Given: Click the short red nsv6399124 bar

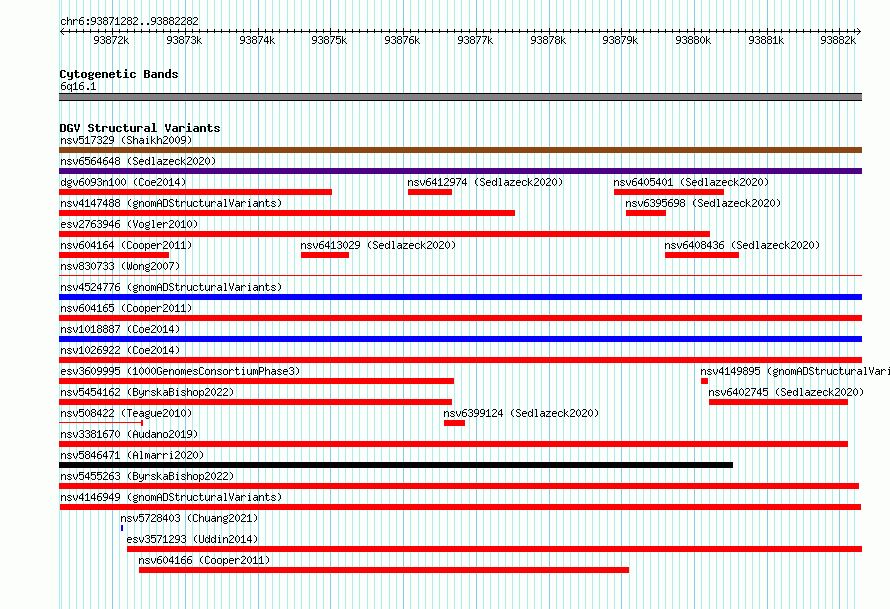Looking at the screenshot, I should 454,423.
